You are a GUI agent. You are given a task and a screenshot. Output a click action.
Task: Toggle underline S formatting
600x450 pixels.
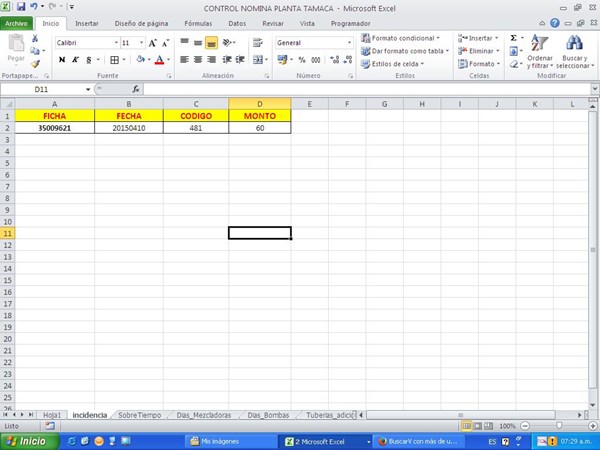[x=89, y=60]
